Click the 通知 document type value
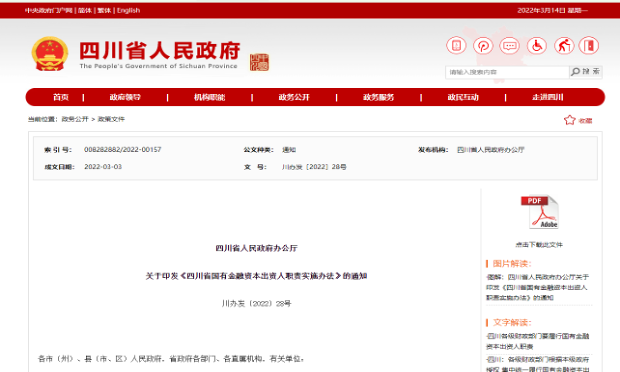620x372 pixels. [x=289, y=149]
